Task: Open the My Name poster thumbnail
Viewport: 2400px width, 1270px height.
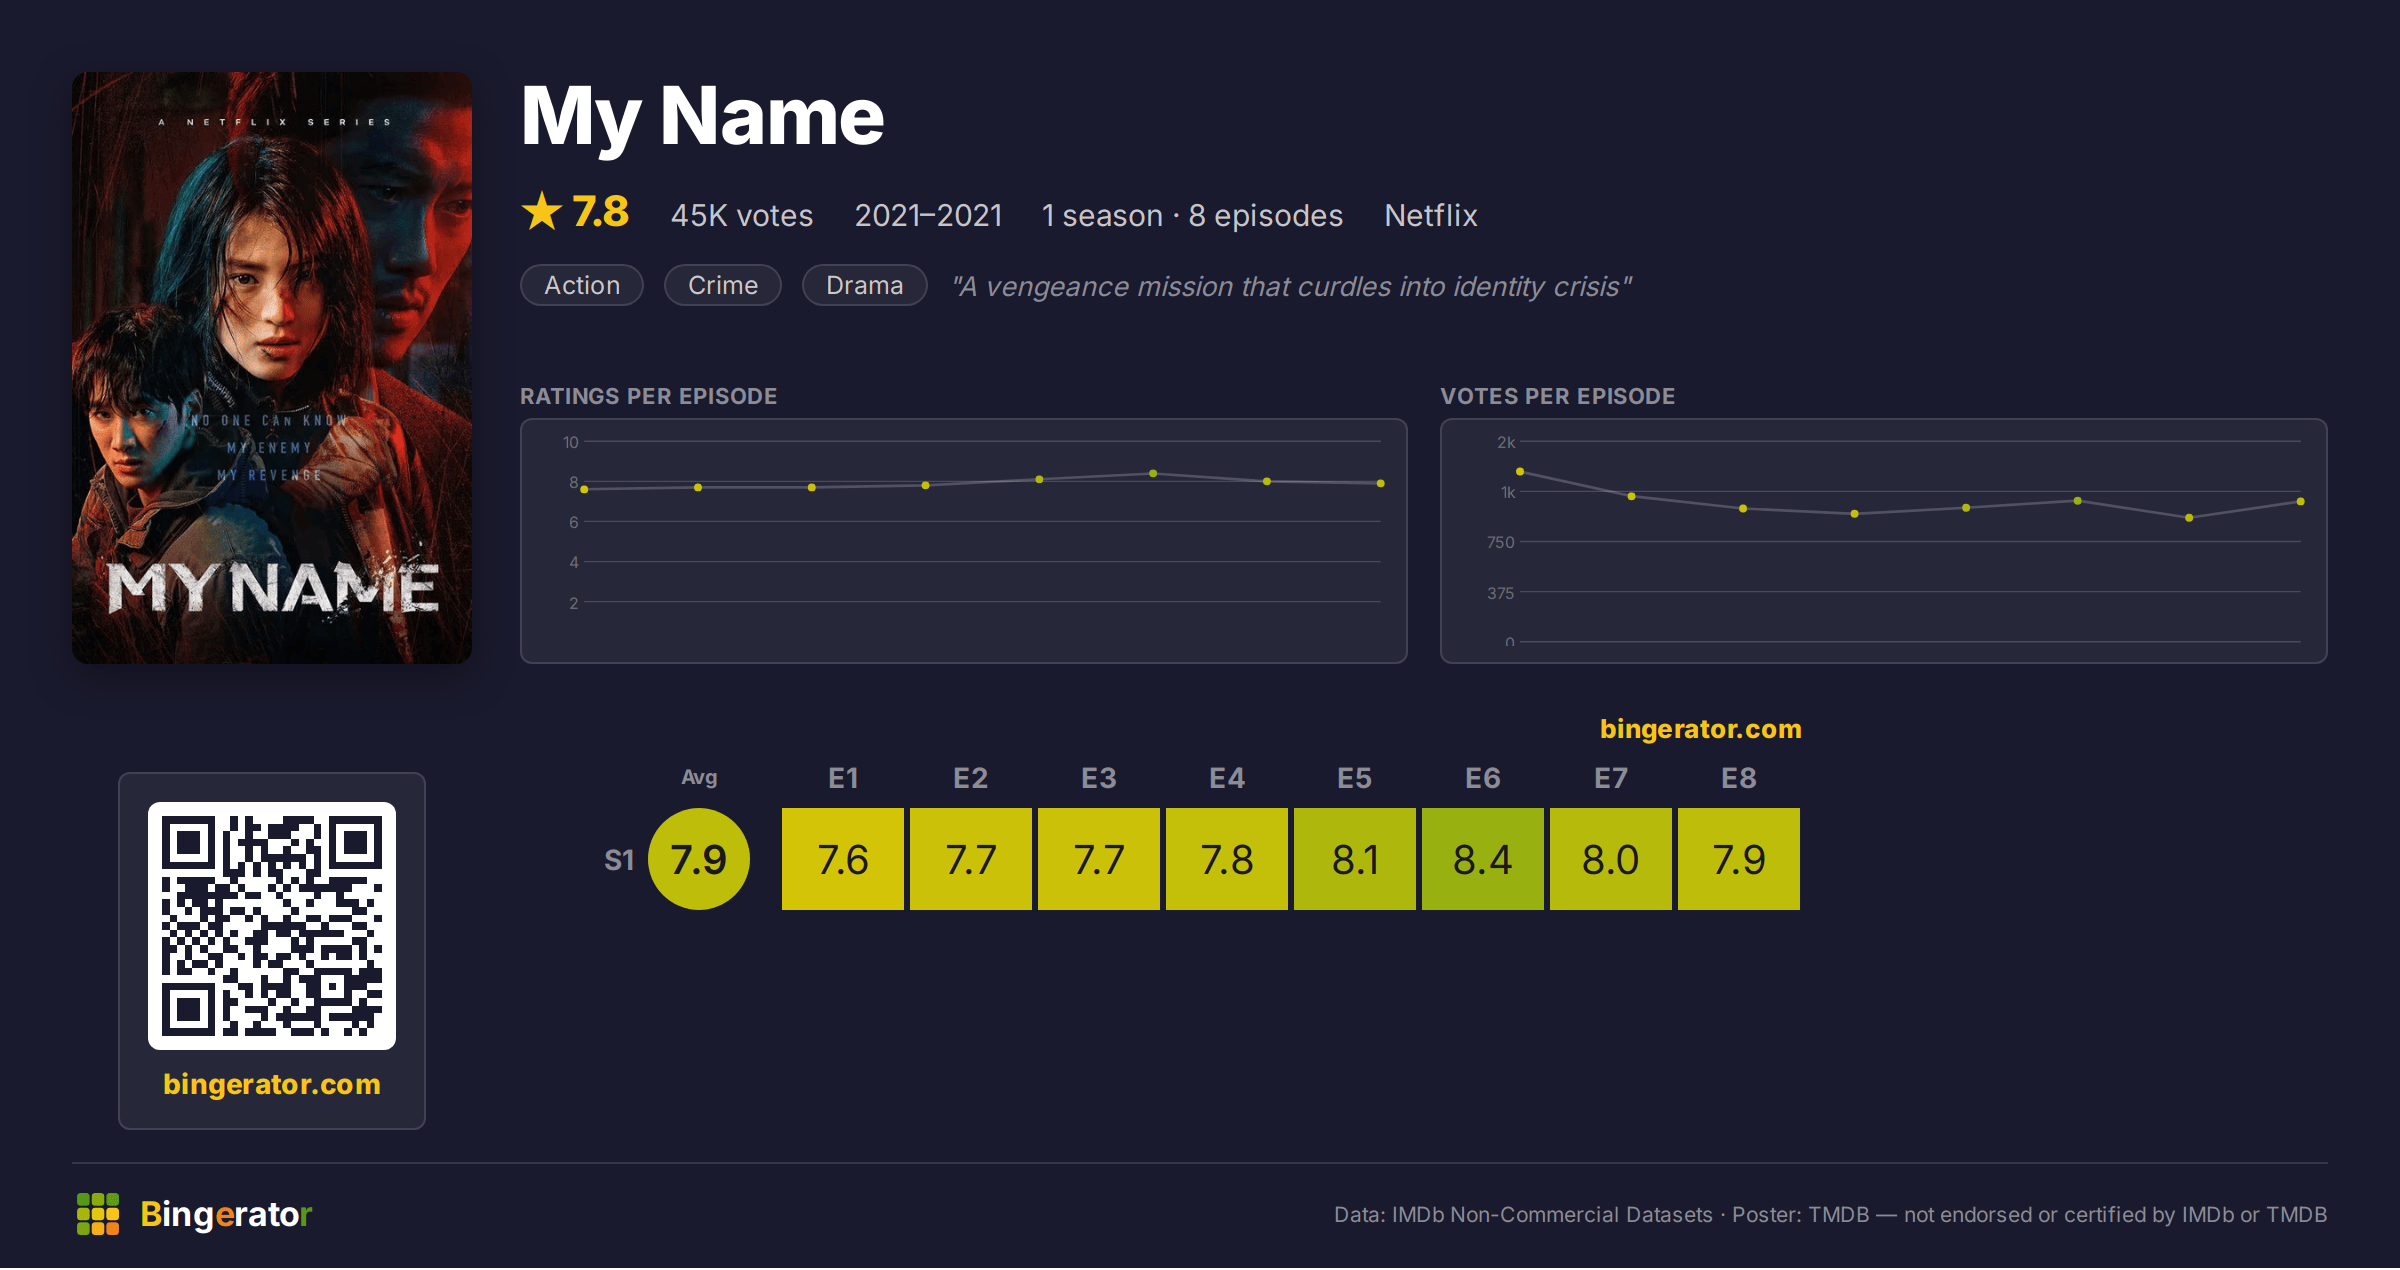Action: (272, 367)
